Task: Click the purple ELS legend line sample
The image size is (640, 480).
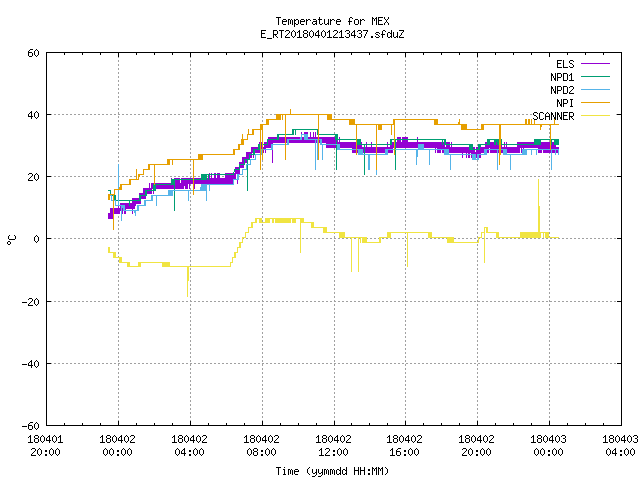Action: point(595,64)
